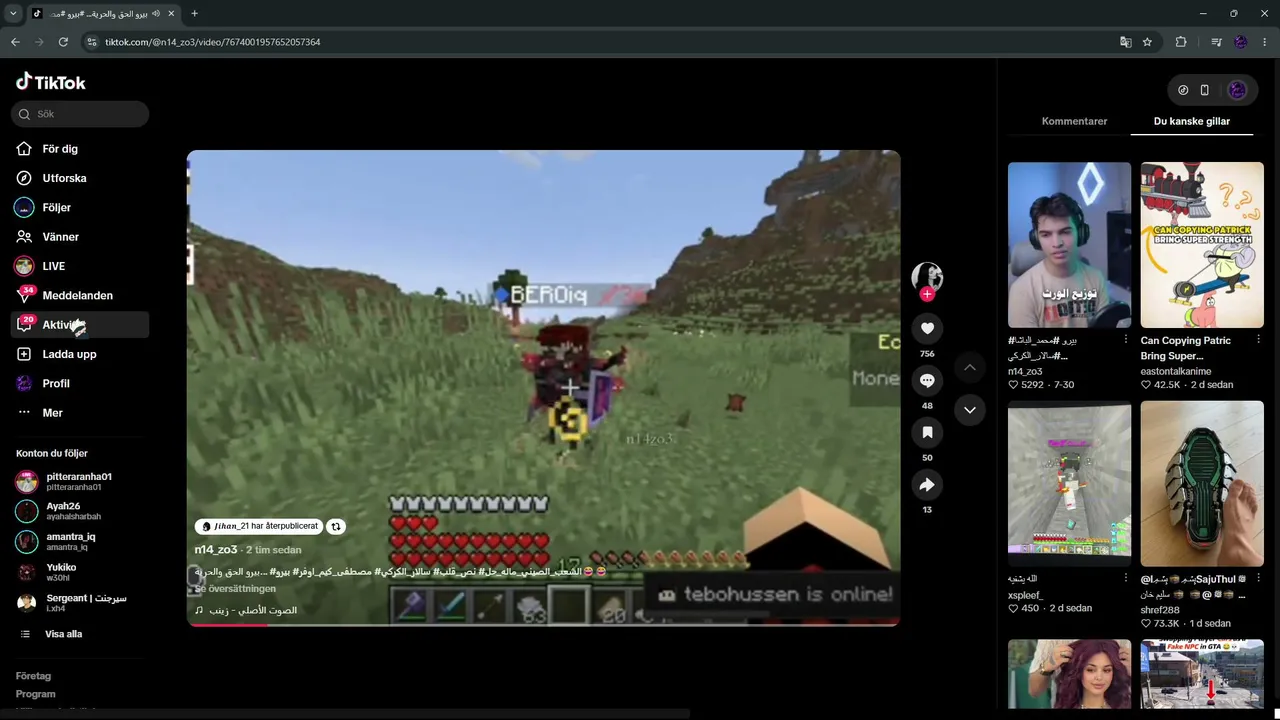This screenshot has width=1280, height=720.
Task: Click the Ladda upp upload icon
Action: pos(24,354)
